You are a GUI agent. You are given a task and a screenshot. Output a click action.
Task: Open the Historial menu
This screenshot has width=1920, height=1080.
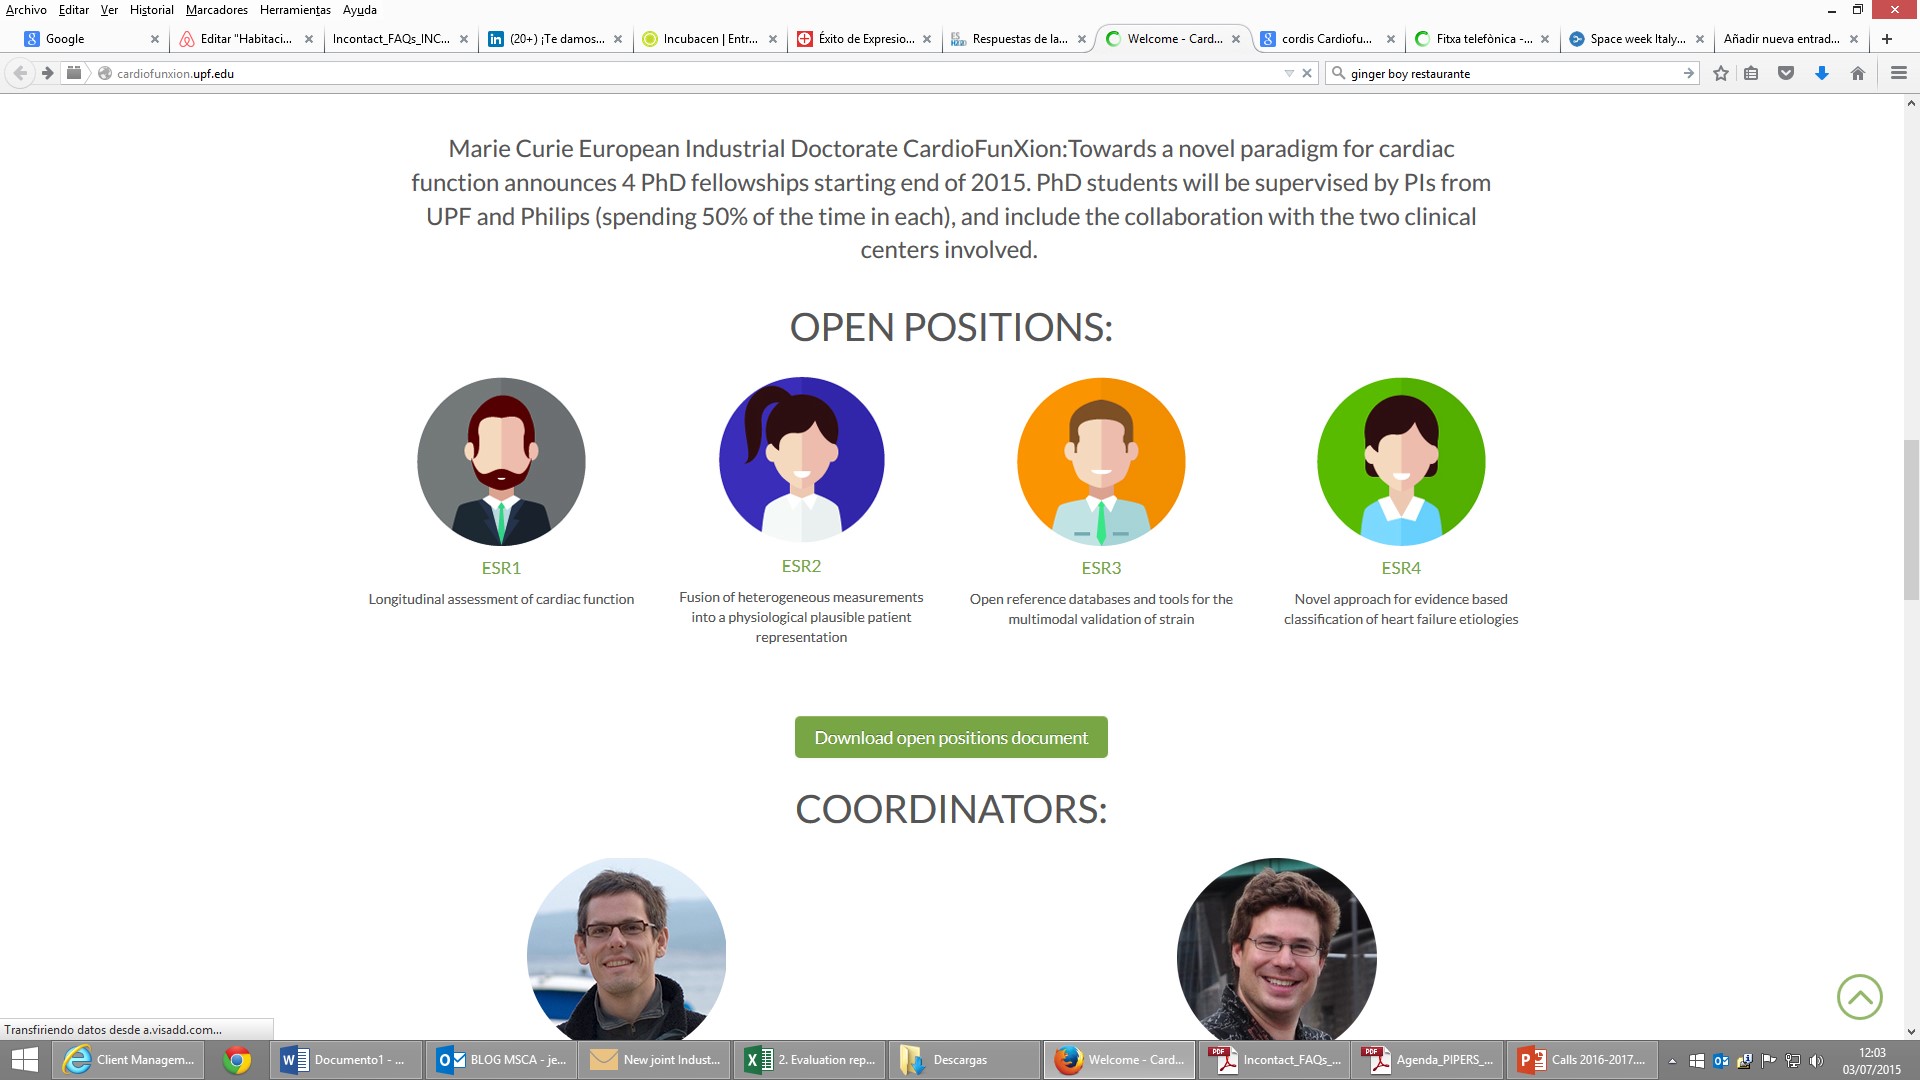(151, 10)
